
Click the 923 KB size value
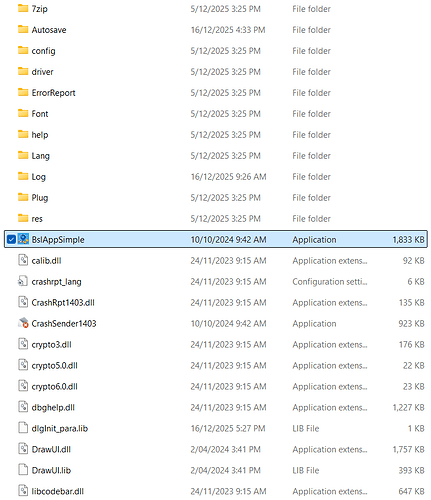tap(411, 324)
